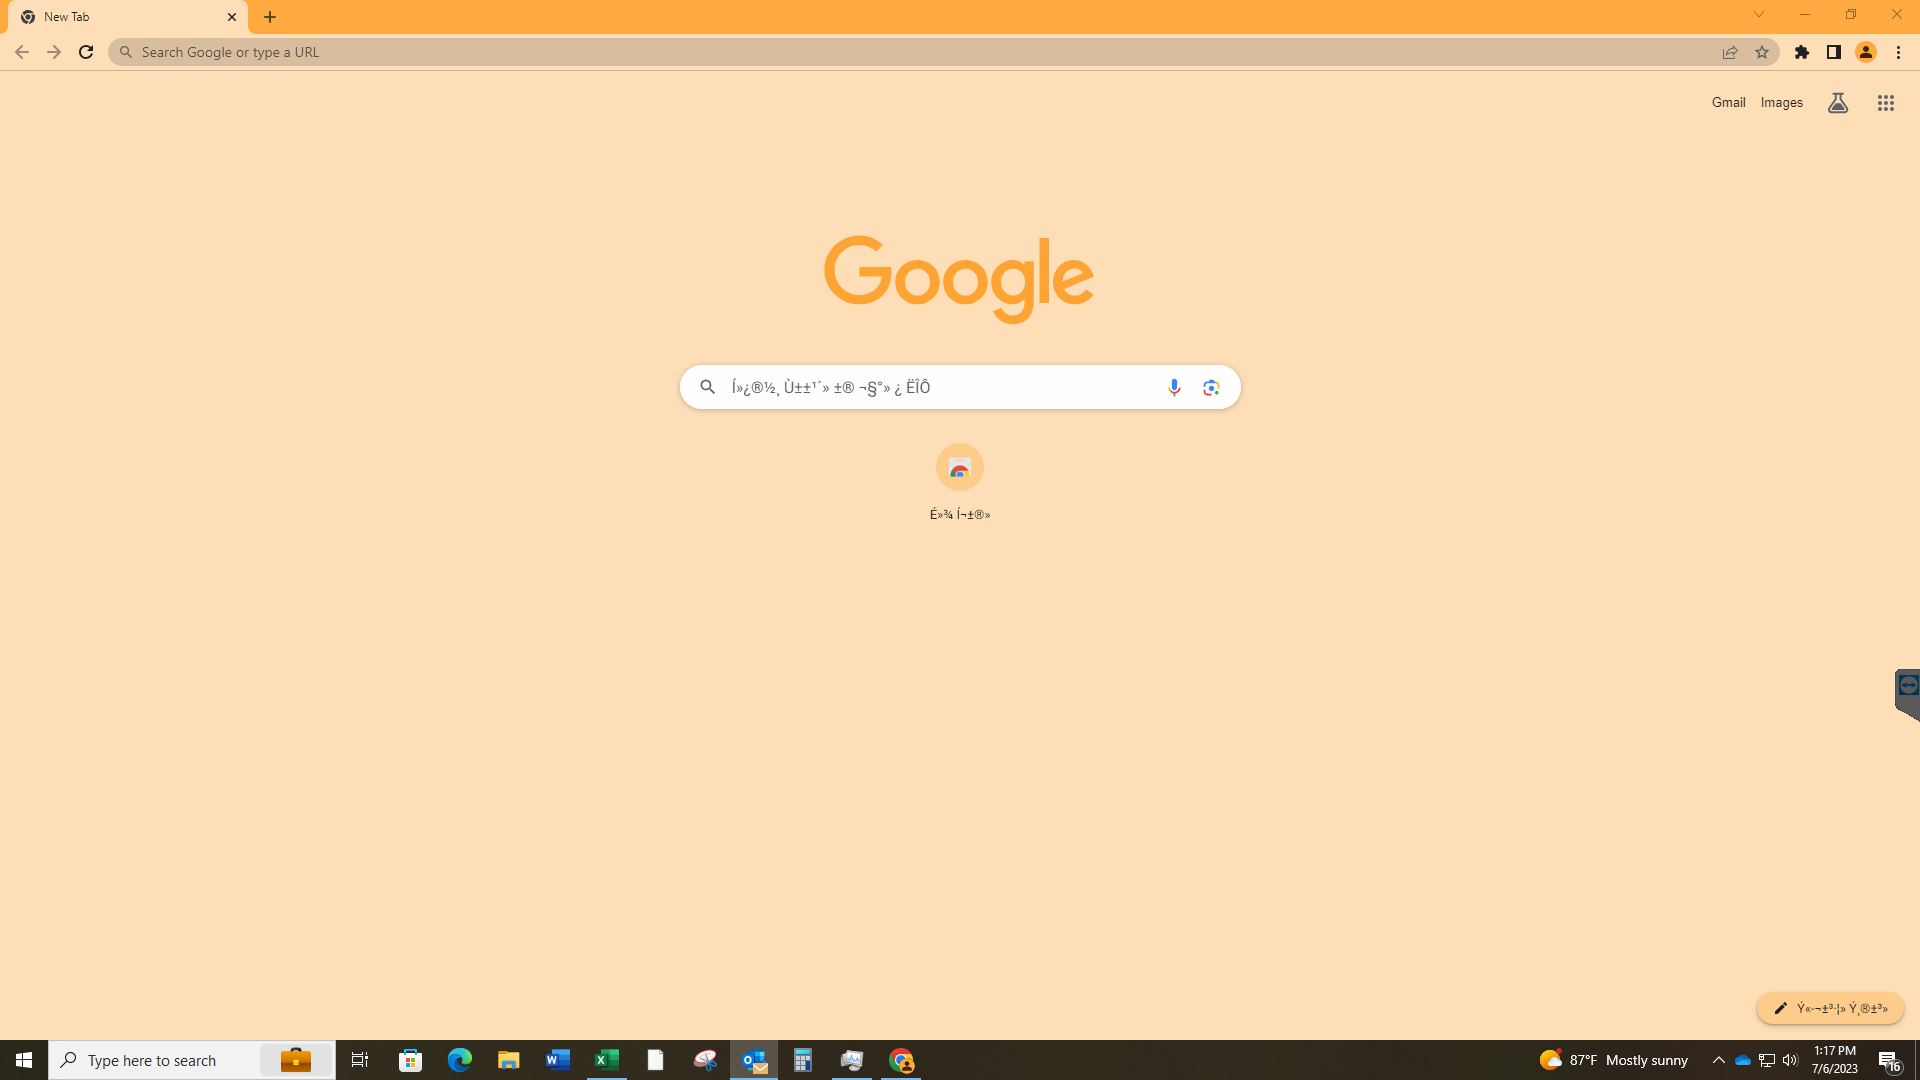1920x1080 pixels.
Task: Toggle the network status icon in taskbar
Action: [x=1766, y=1060]
